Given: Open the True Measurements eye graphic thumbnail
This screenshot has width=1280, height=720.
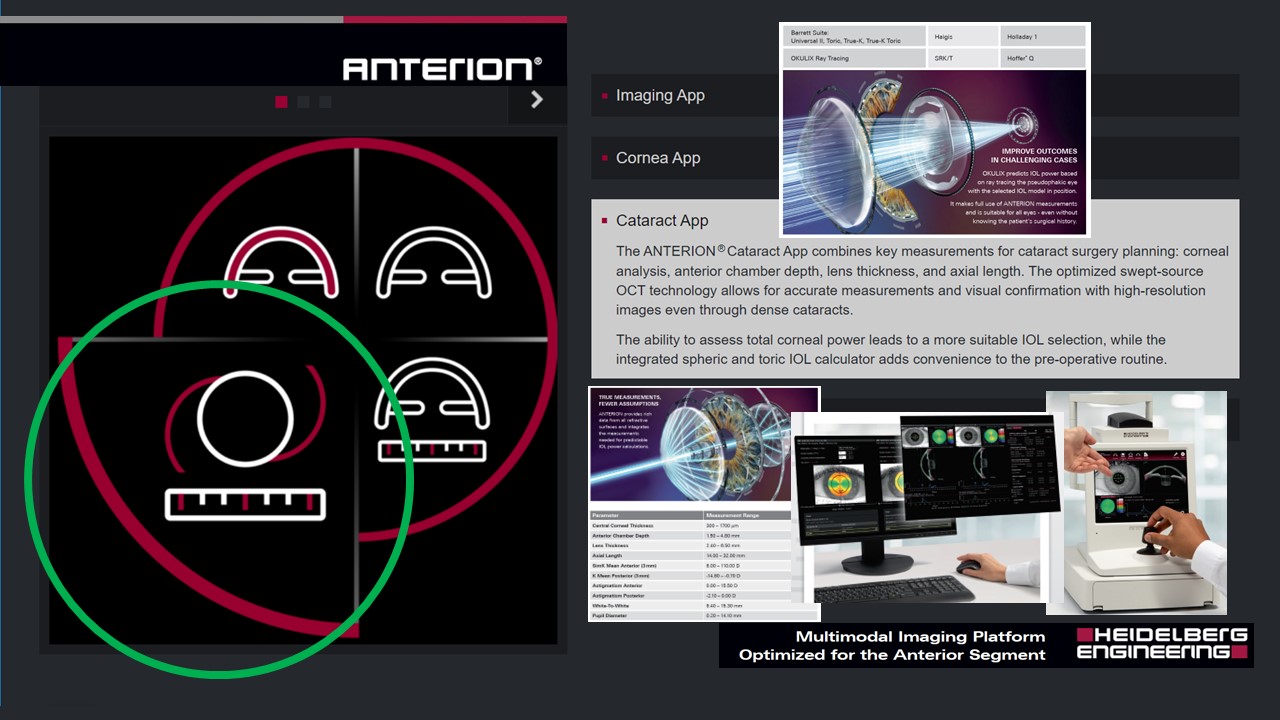Looking at the screenshot, I should (x=704, y=444).
